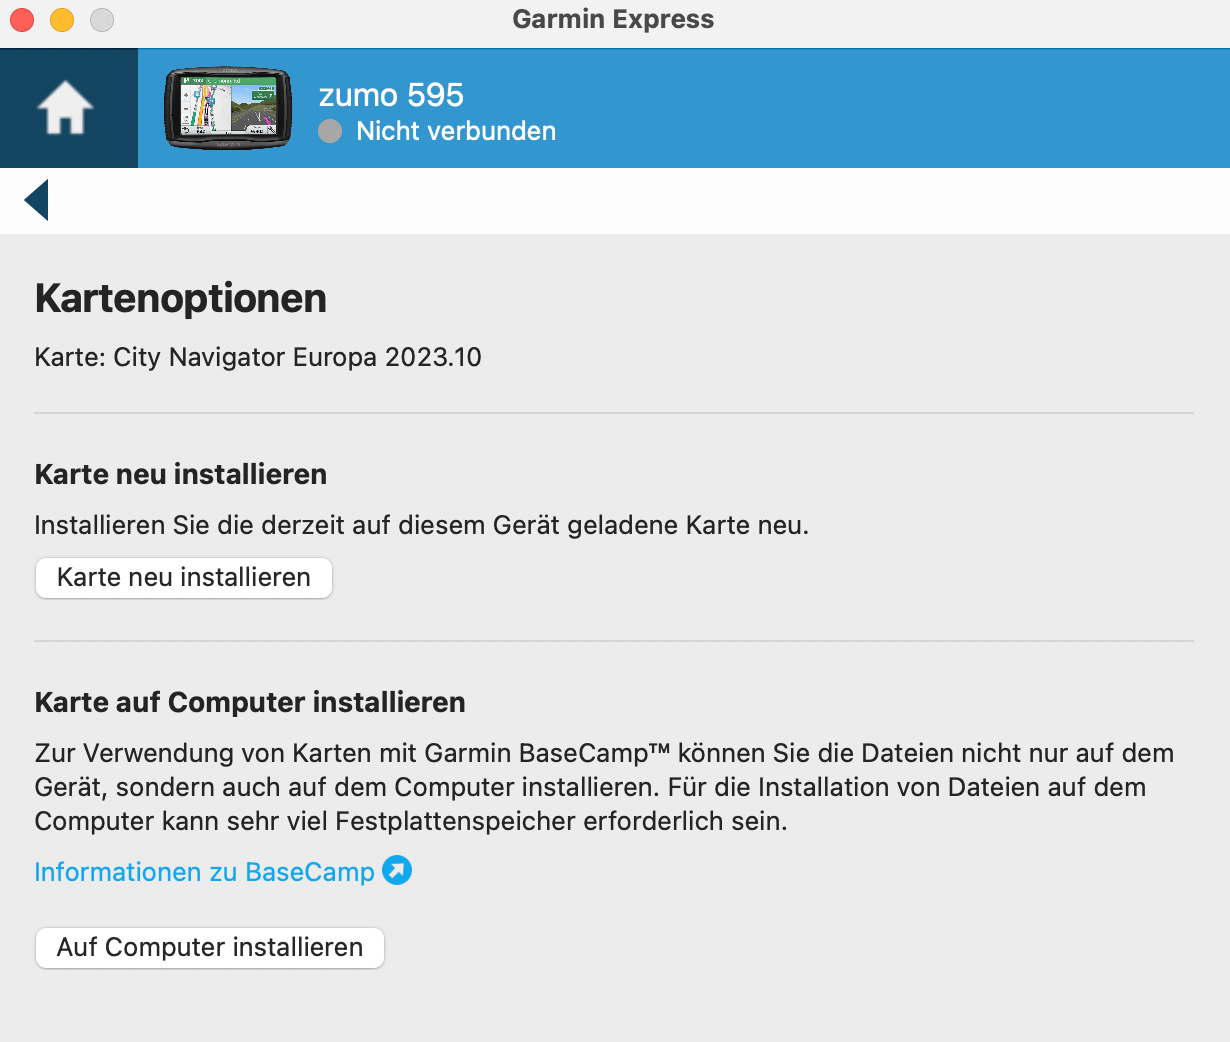Image resolution: width=1230 pixels, height=1042 pixels.
Task: Click the zumo 595 device thumbnail
Action: [x=228, y=108]
